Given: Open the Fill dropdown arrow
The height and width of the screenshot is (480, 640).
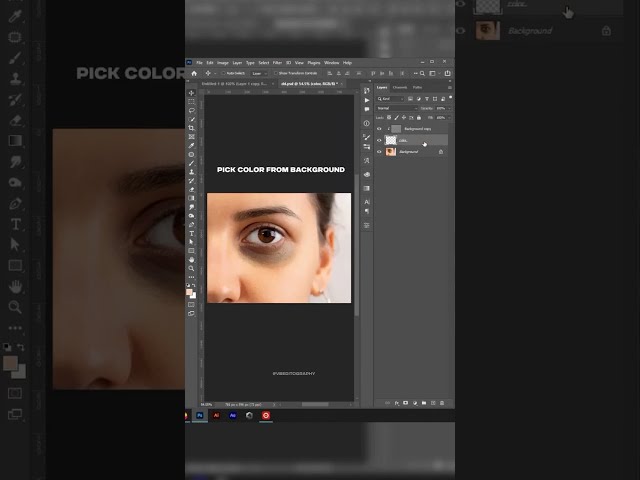Looking at the screenshot, I should [x=449, y=118].
